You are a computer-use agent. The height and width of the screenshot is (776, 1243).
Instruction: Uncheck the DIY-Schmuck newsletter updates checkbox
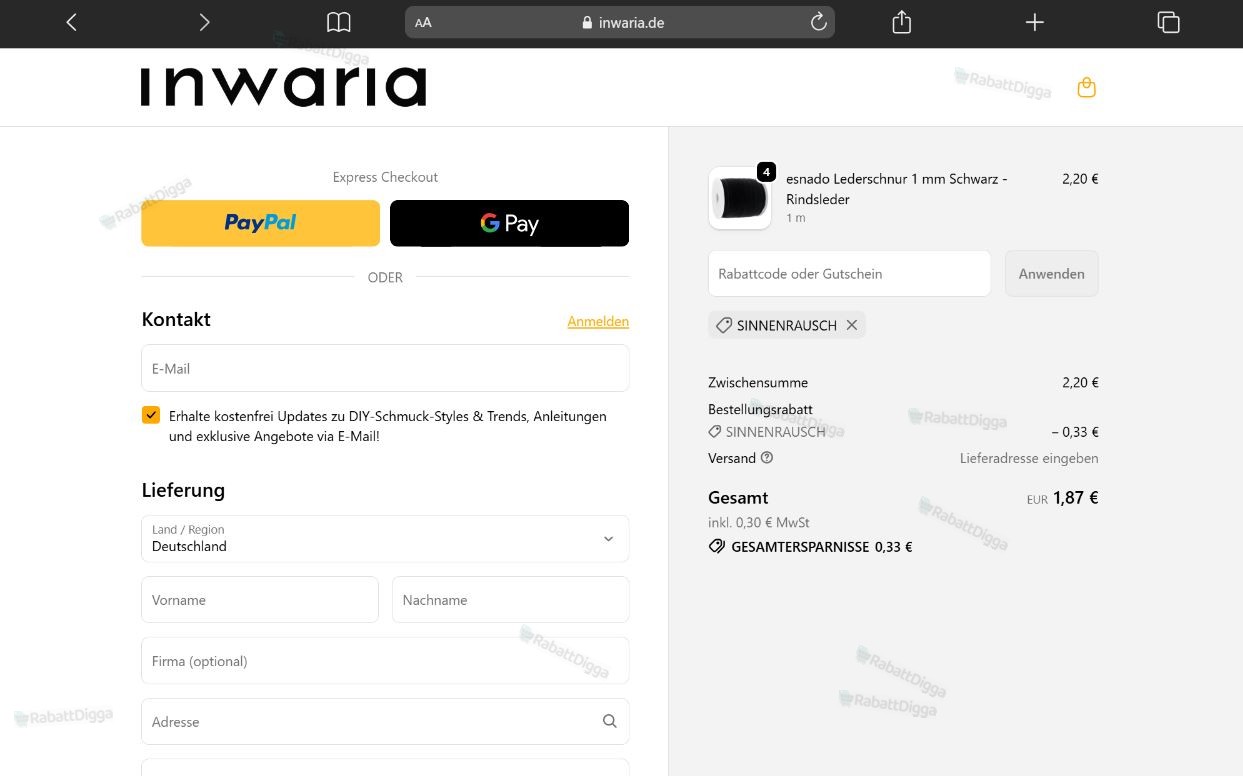[151, 415]
